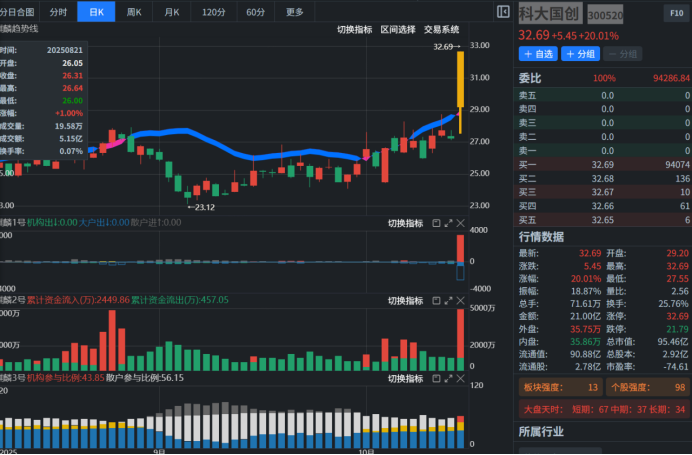Close the first sub-indicator panel
692x455 pixels.
462,223
